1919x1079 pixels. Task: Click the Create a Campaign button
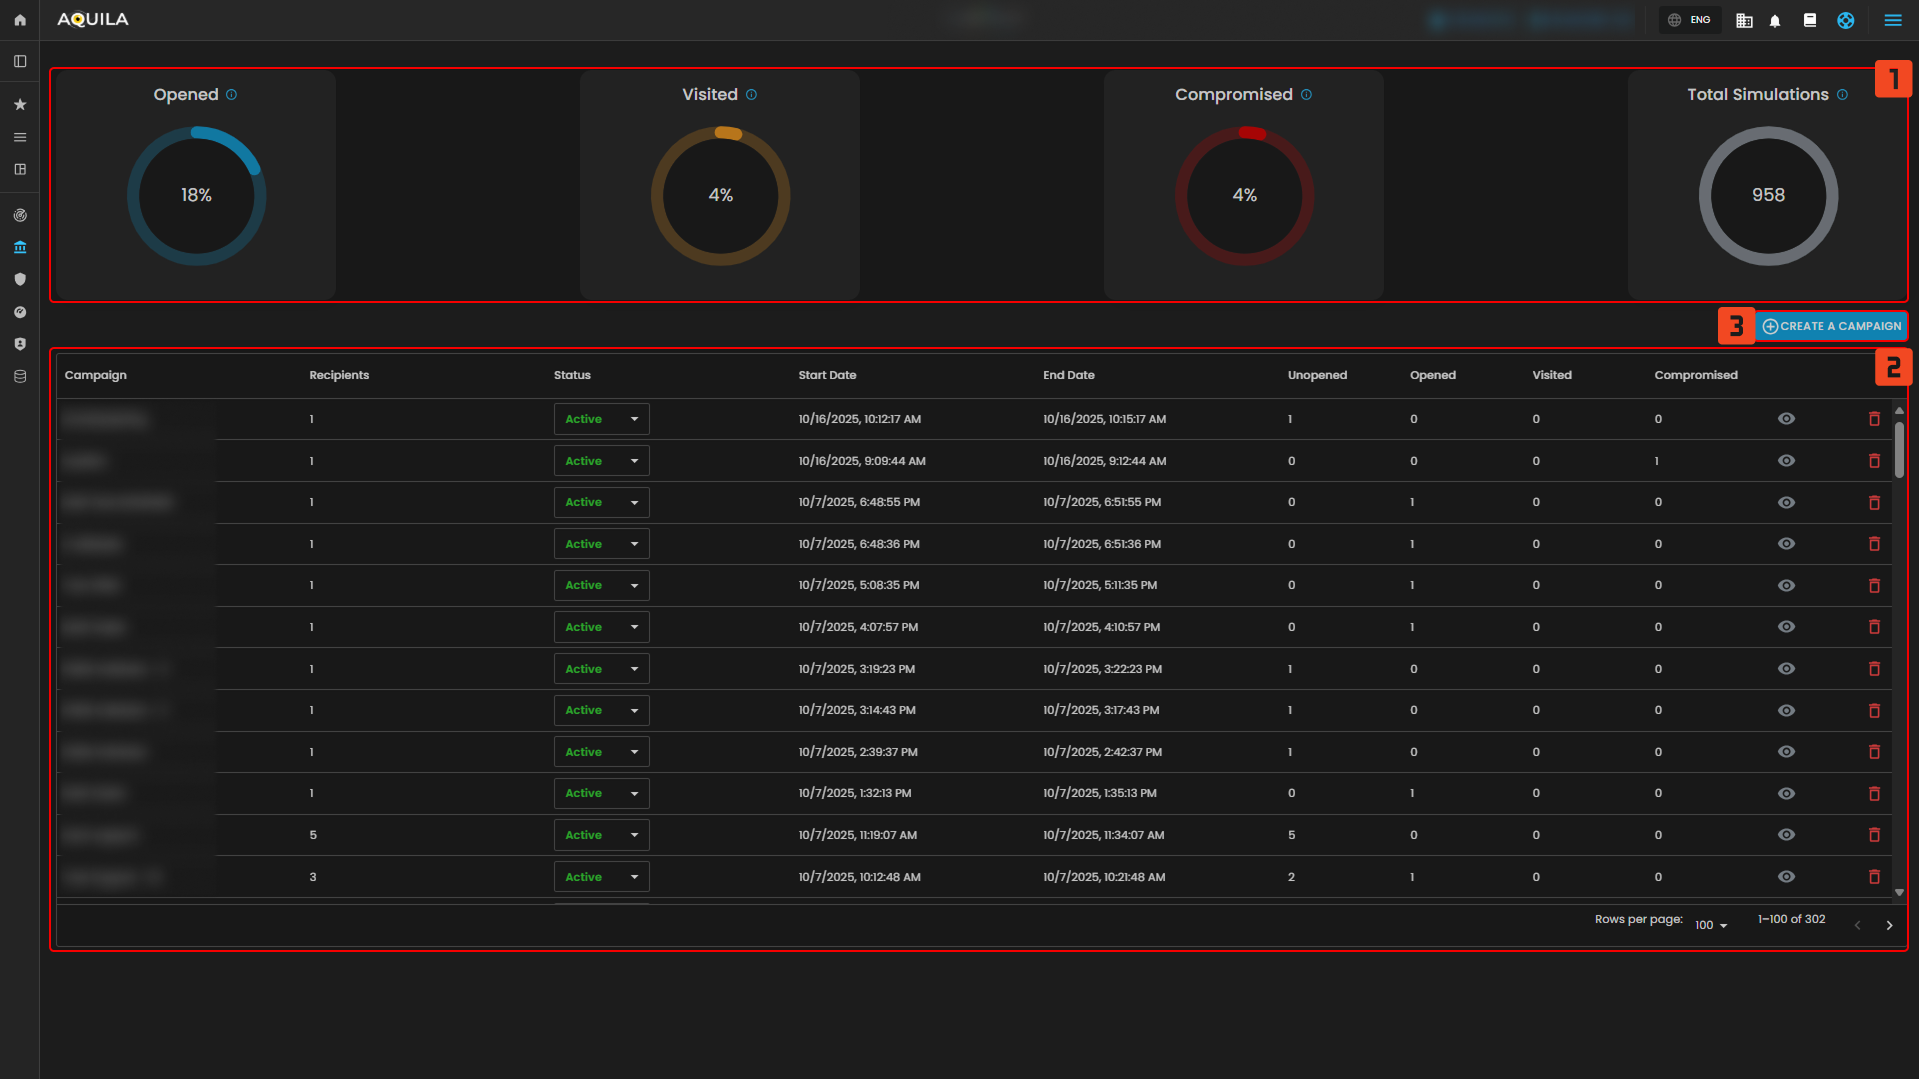(x=1831, y=326)
